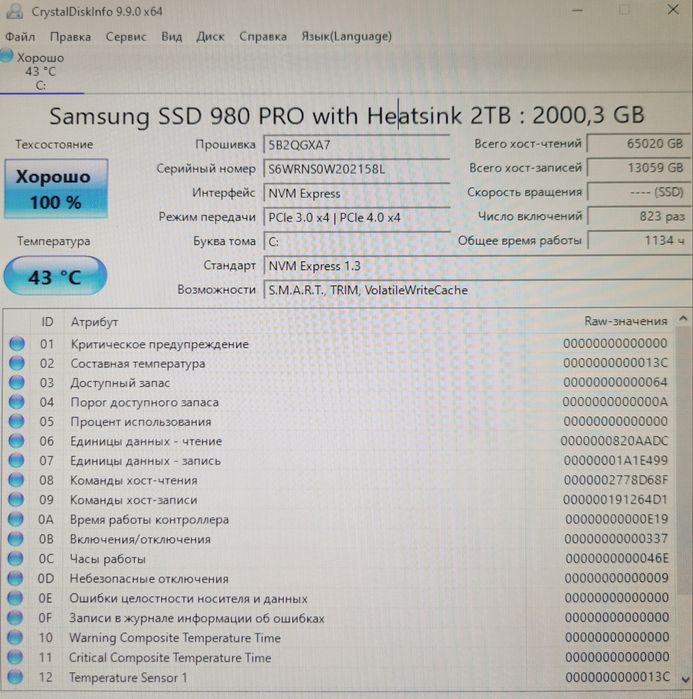Open the Сервис menu
Viewport: 693px width, 699px height.
pyautogui.click(x=126, y=37)
